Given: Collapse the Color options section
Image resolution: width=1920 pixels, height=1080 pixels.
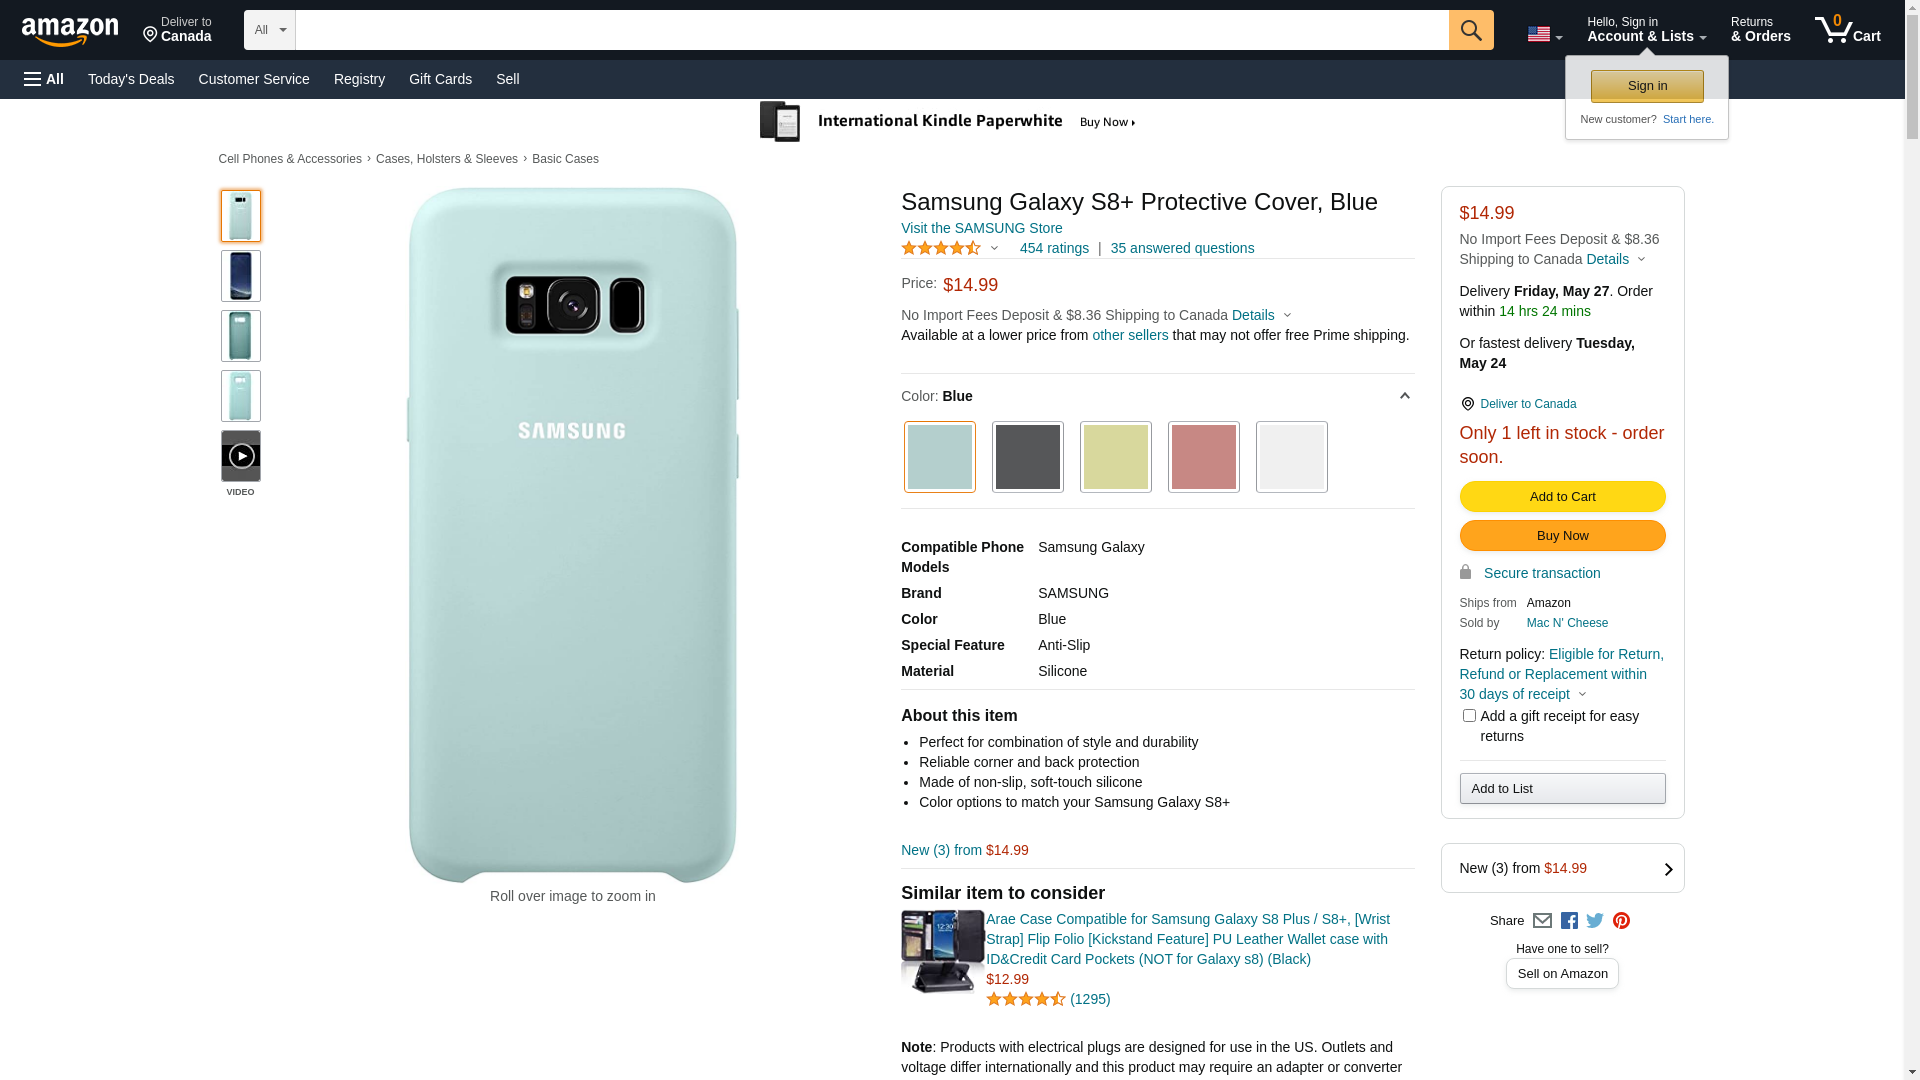Looking at the screenshot, I should pos(1404,397).
